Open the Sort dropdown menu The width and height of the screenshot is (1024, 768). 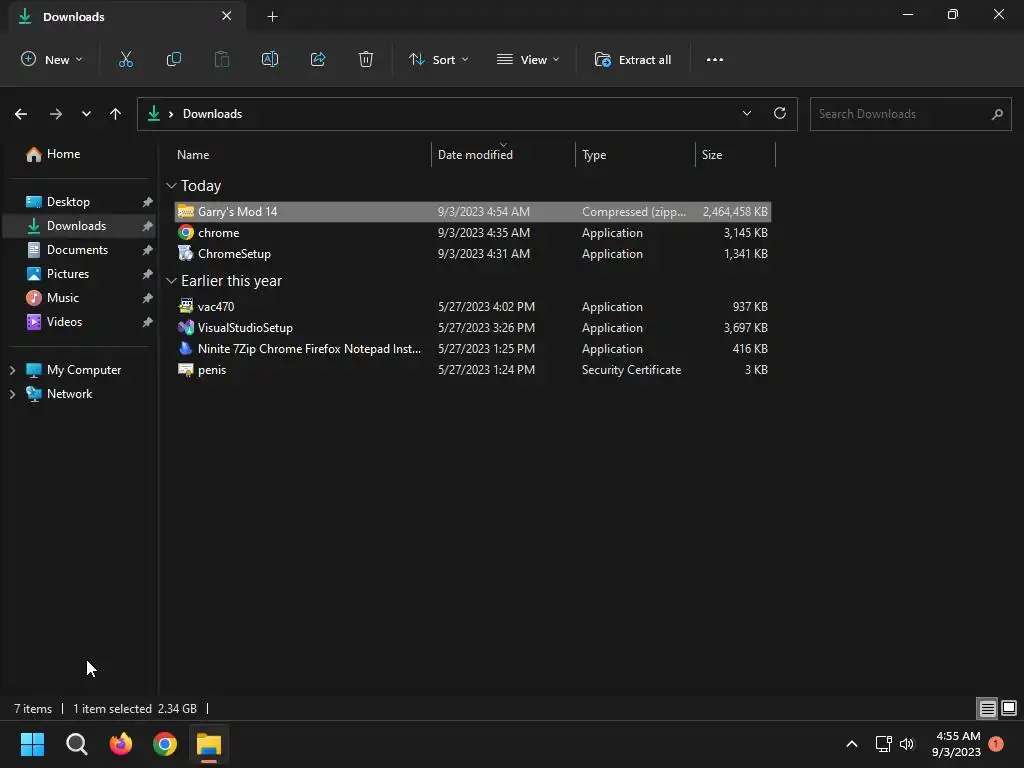tap(438, 59)
